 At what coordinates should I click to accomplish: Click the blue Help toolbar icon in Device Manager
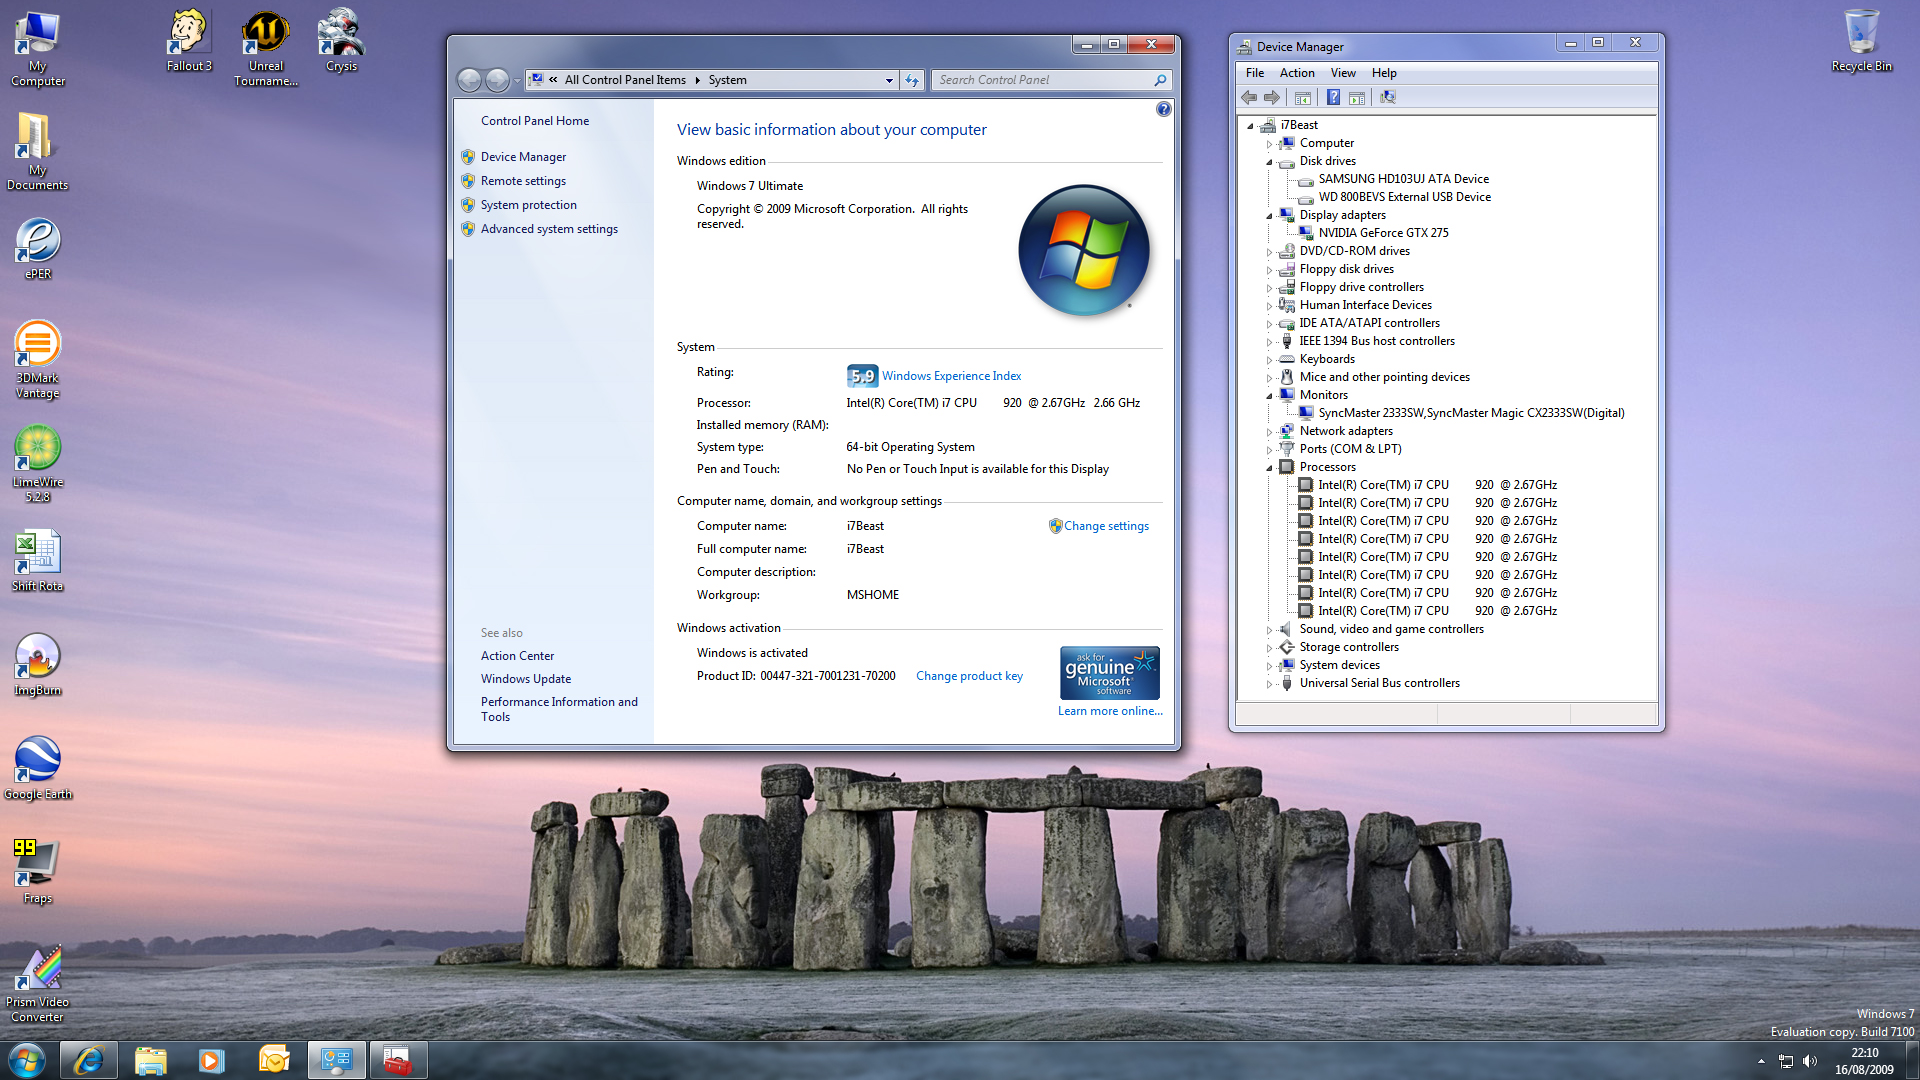(x=1333, y=97)
